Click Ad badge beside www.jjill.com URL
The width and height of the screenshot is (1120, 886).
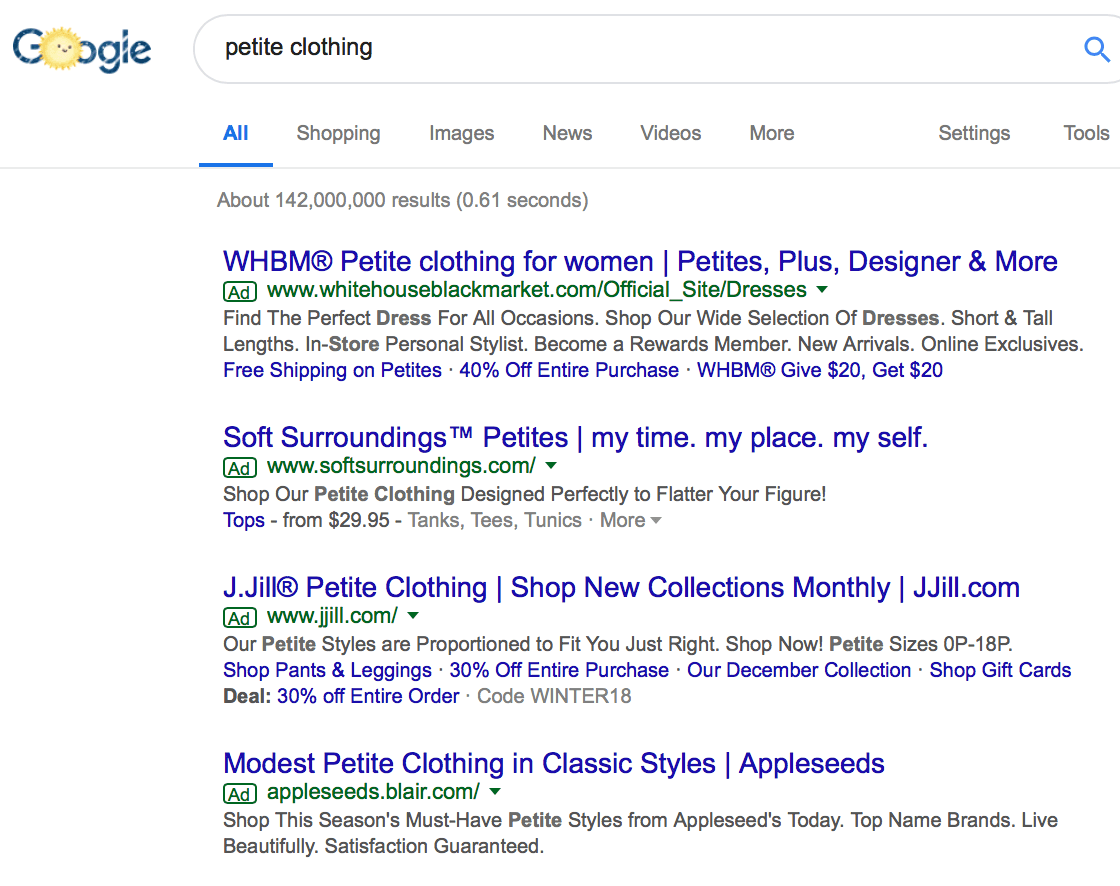[239, 617]
